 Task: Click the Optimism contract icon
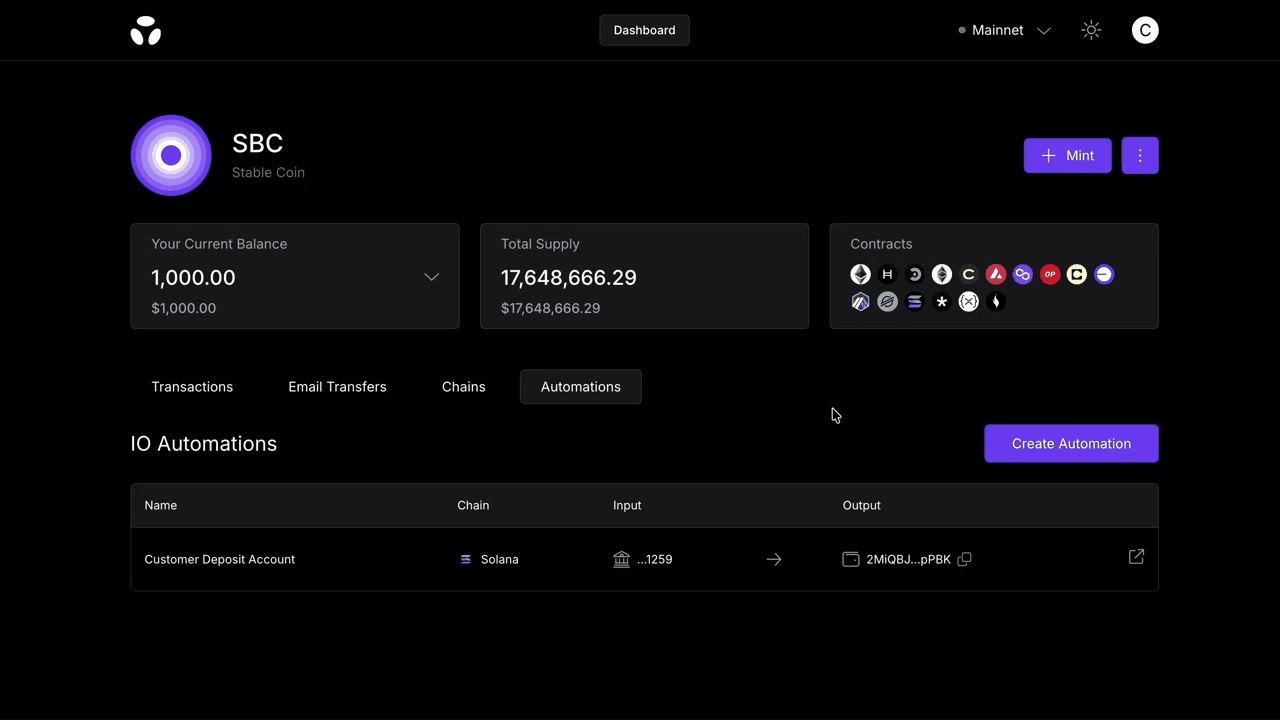pos(1049,274)
